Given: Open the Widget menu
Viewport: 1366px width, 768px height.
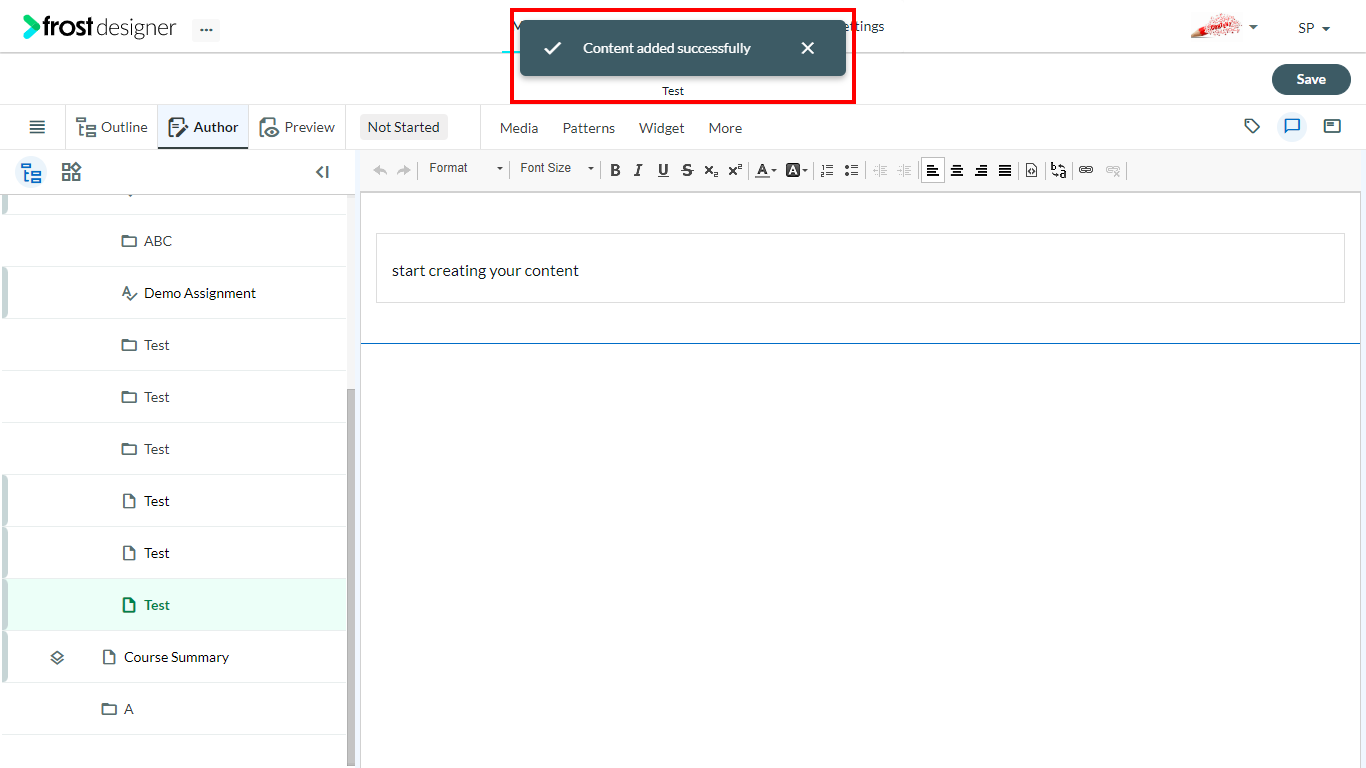Looking at the screenshot, I should tap(662, 128).
